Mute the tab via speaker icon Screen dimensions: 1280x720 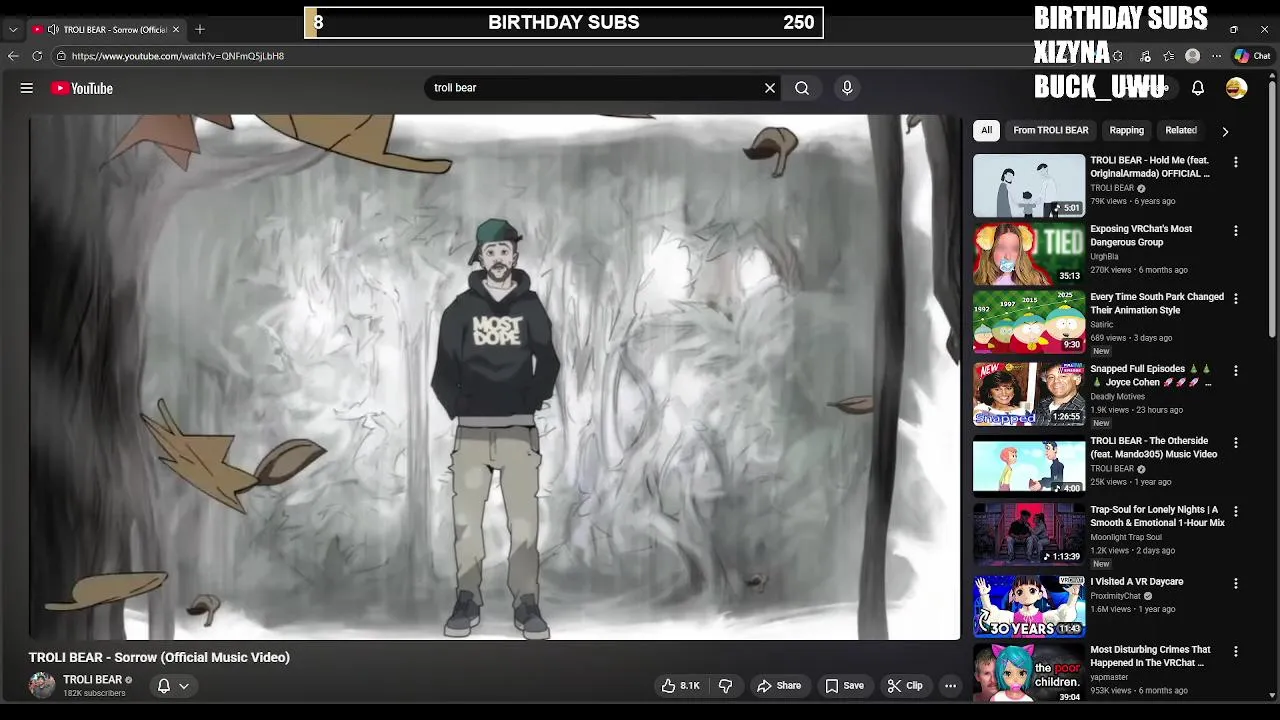tap(53, 29)
